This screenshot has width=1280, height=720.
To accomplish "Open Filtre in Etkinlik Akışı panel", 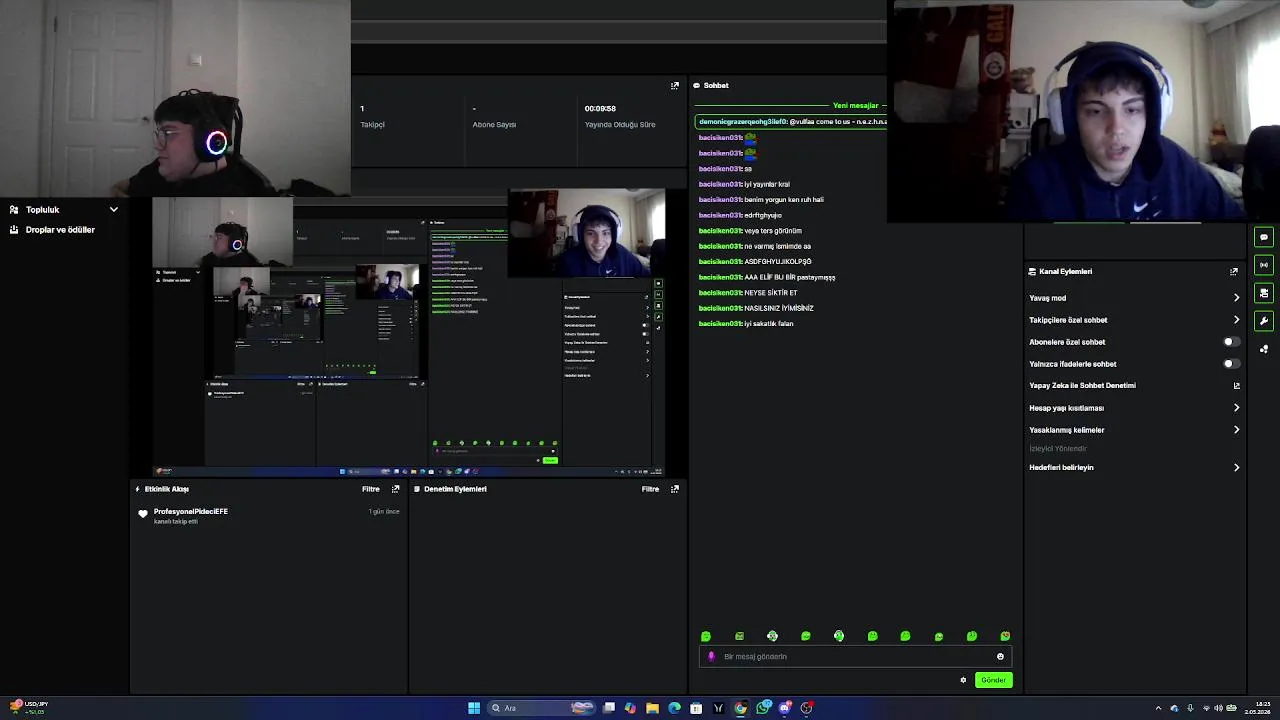I will point(371,489).
